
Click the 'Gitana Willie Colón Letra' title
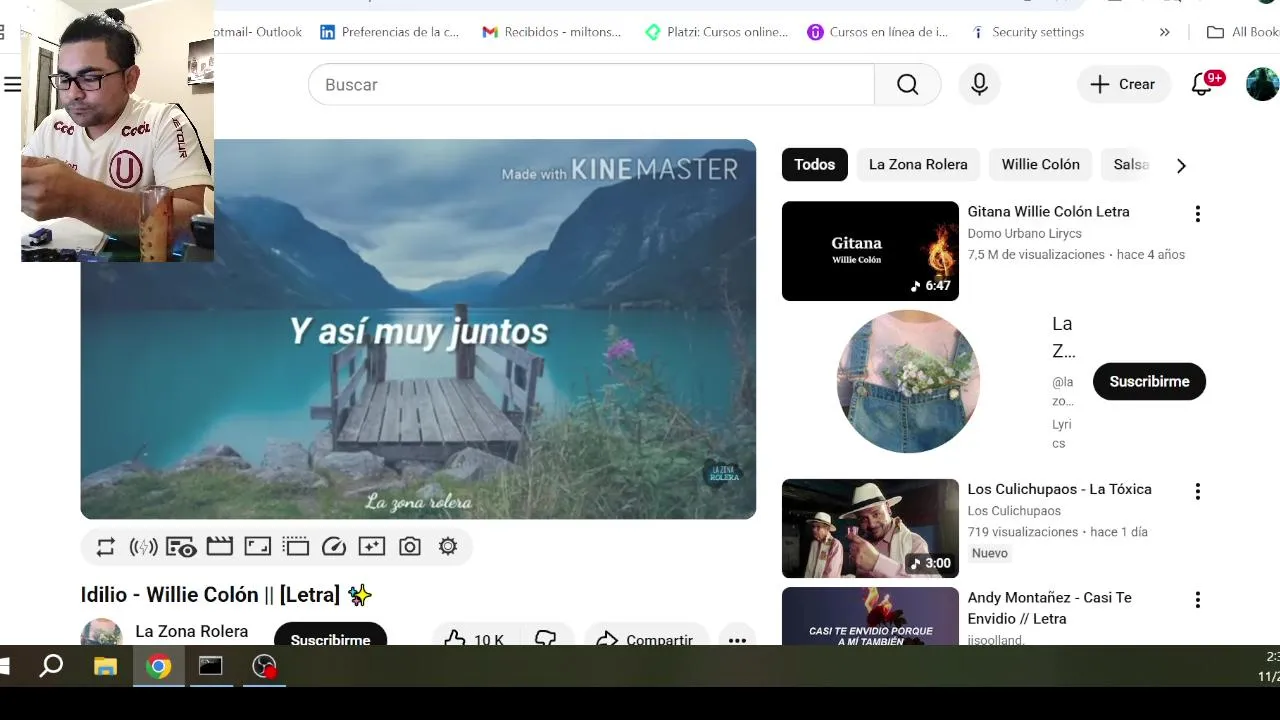point(1048,212)
